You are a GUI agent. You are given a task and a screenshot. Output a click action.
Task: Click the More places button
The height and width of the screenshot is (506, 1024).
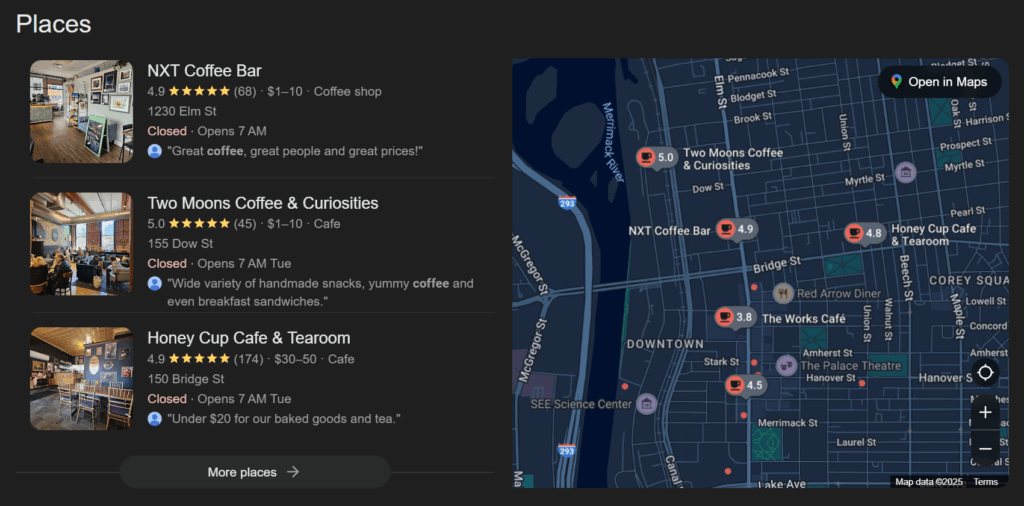255,472
